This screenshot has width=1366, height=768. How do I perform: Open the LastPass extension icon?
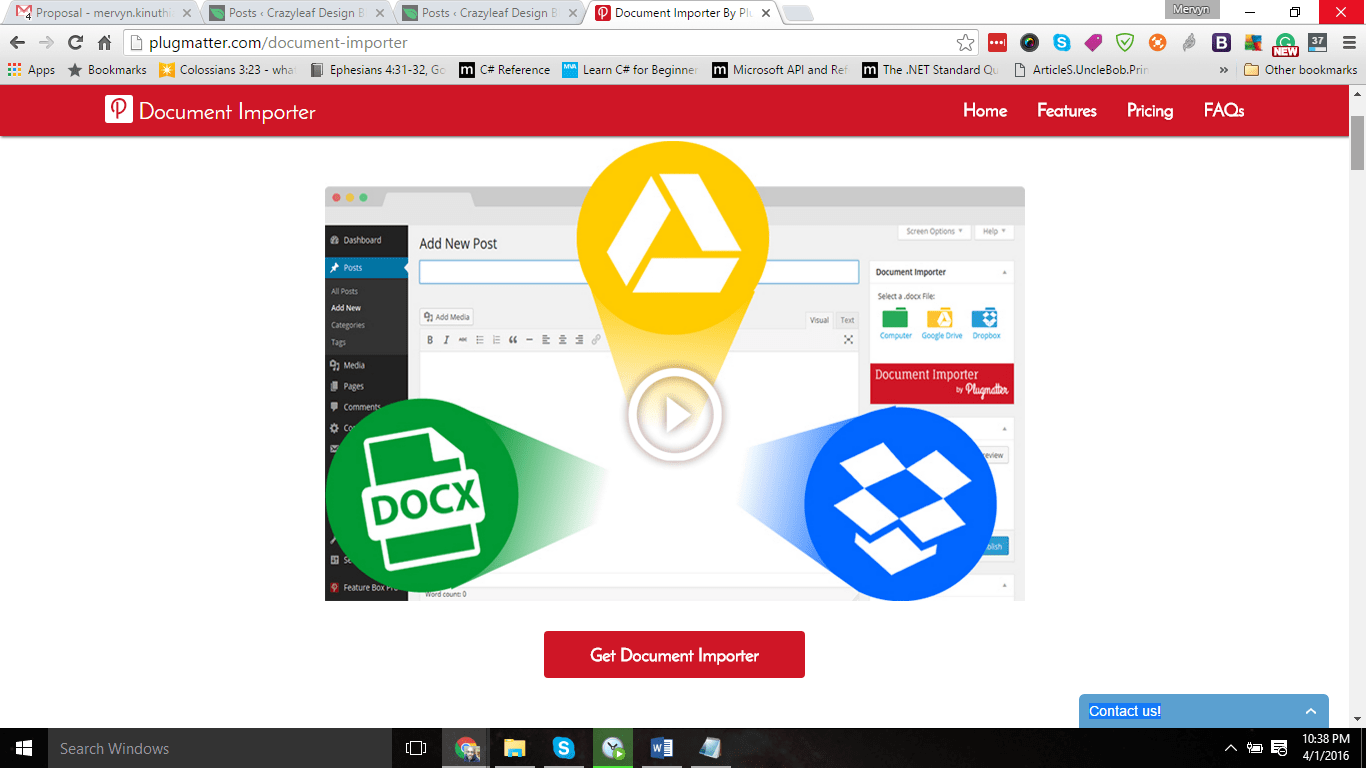pos(997,42)
